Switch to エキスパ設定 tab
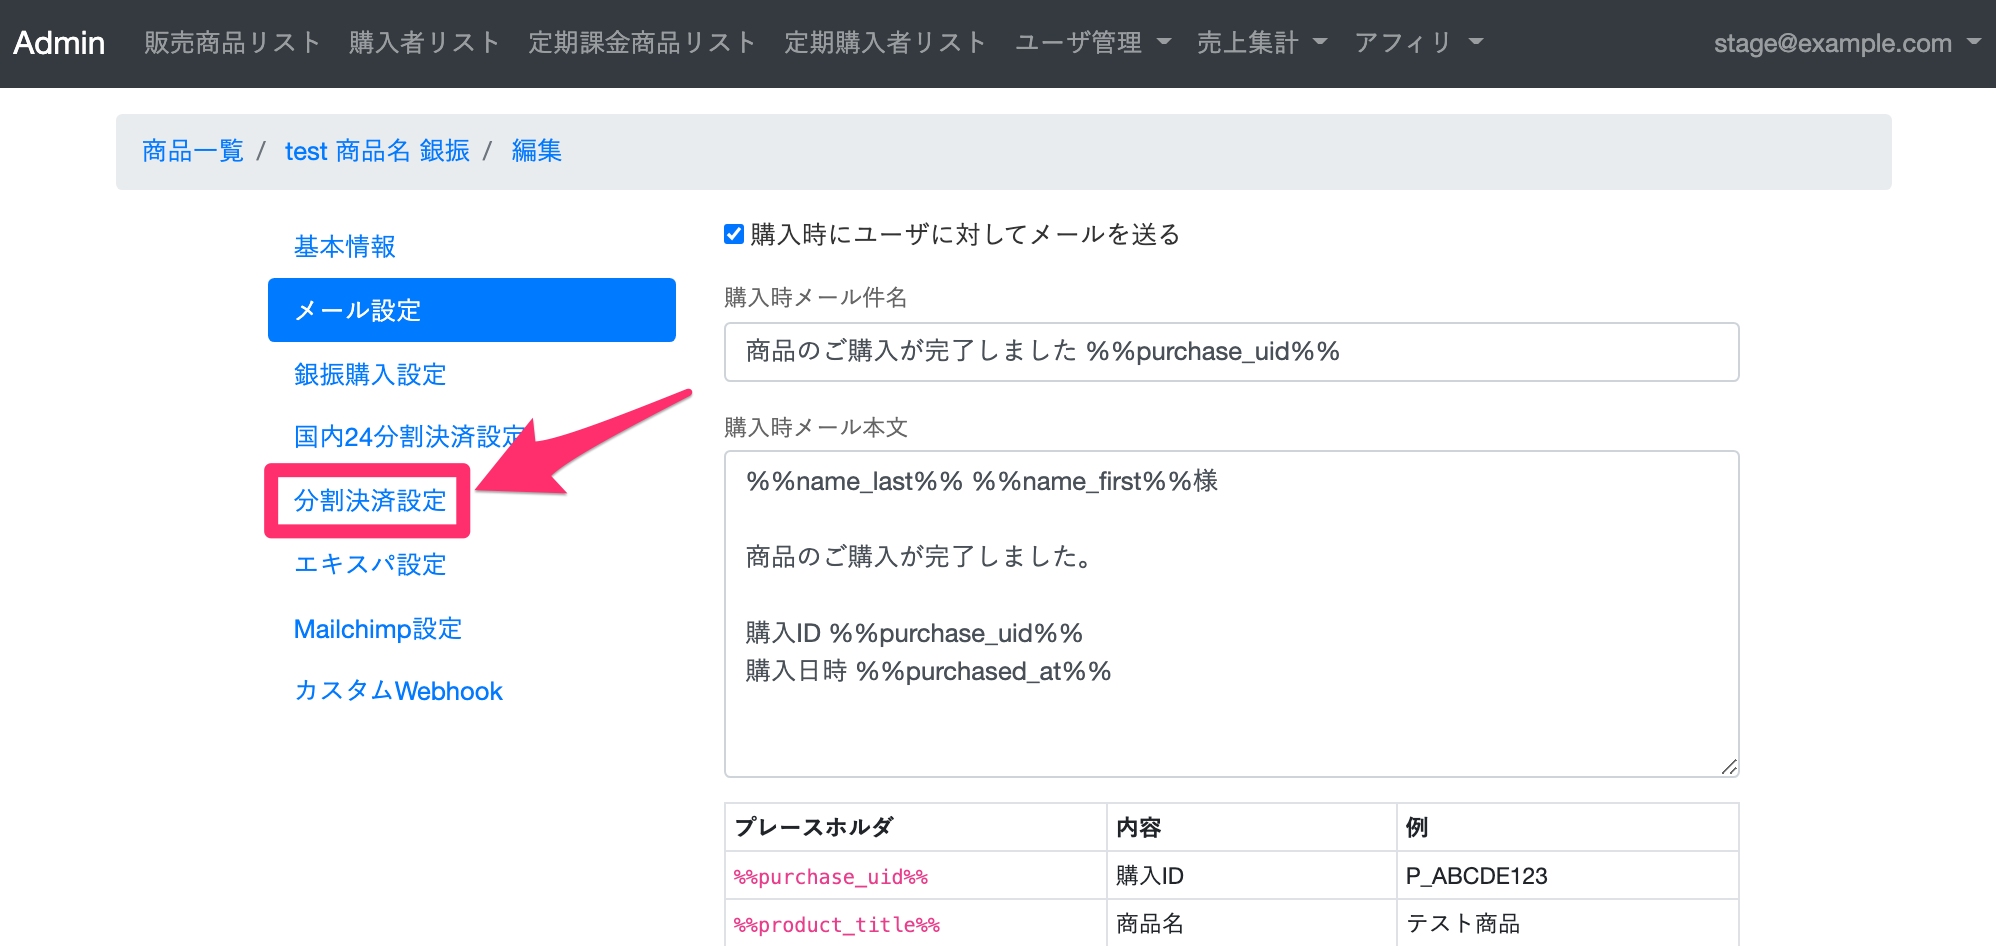This screenshot has width=1996, height=946. click(370, 565)
